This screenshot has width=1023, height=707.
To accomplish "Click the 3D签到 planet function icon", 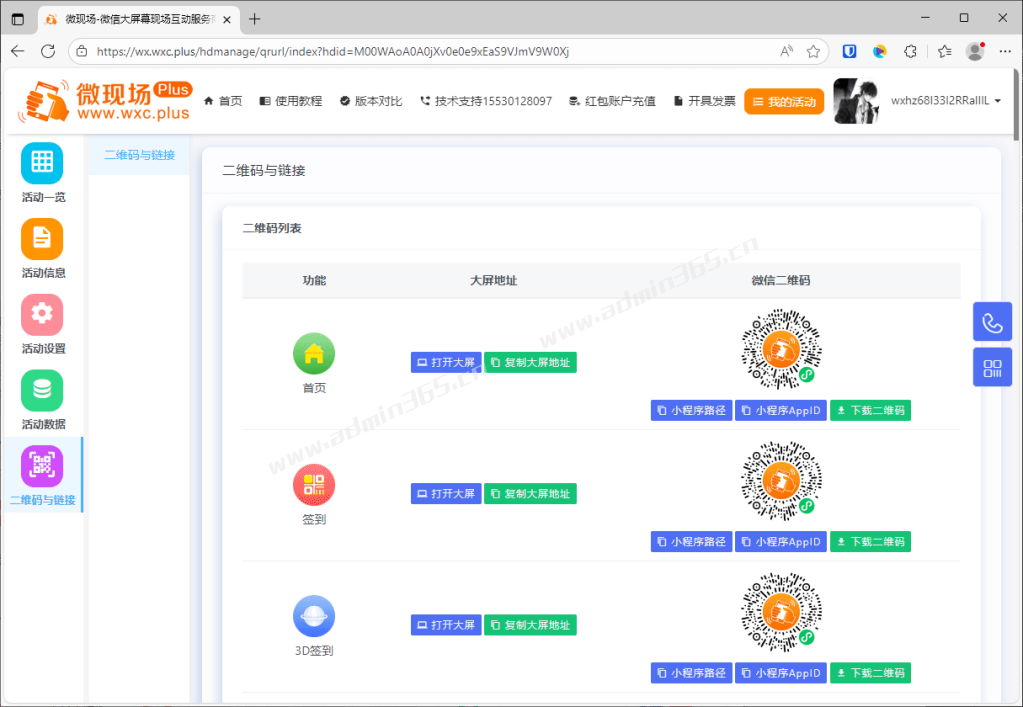I will pyautogui.click(x=314, y=616).
